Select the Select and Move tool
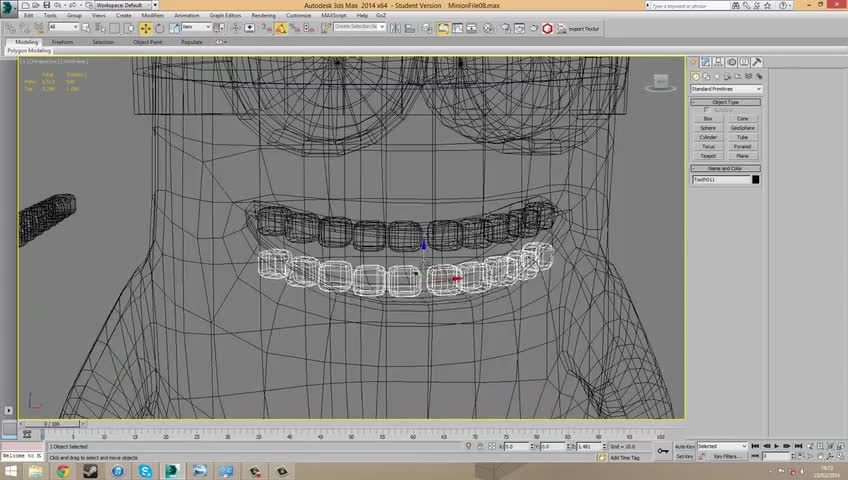The height and width of the screenshot is (480, 848). tap(146, 28)
